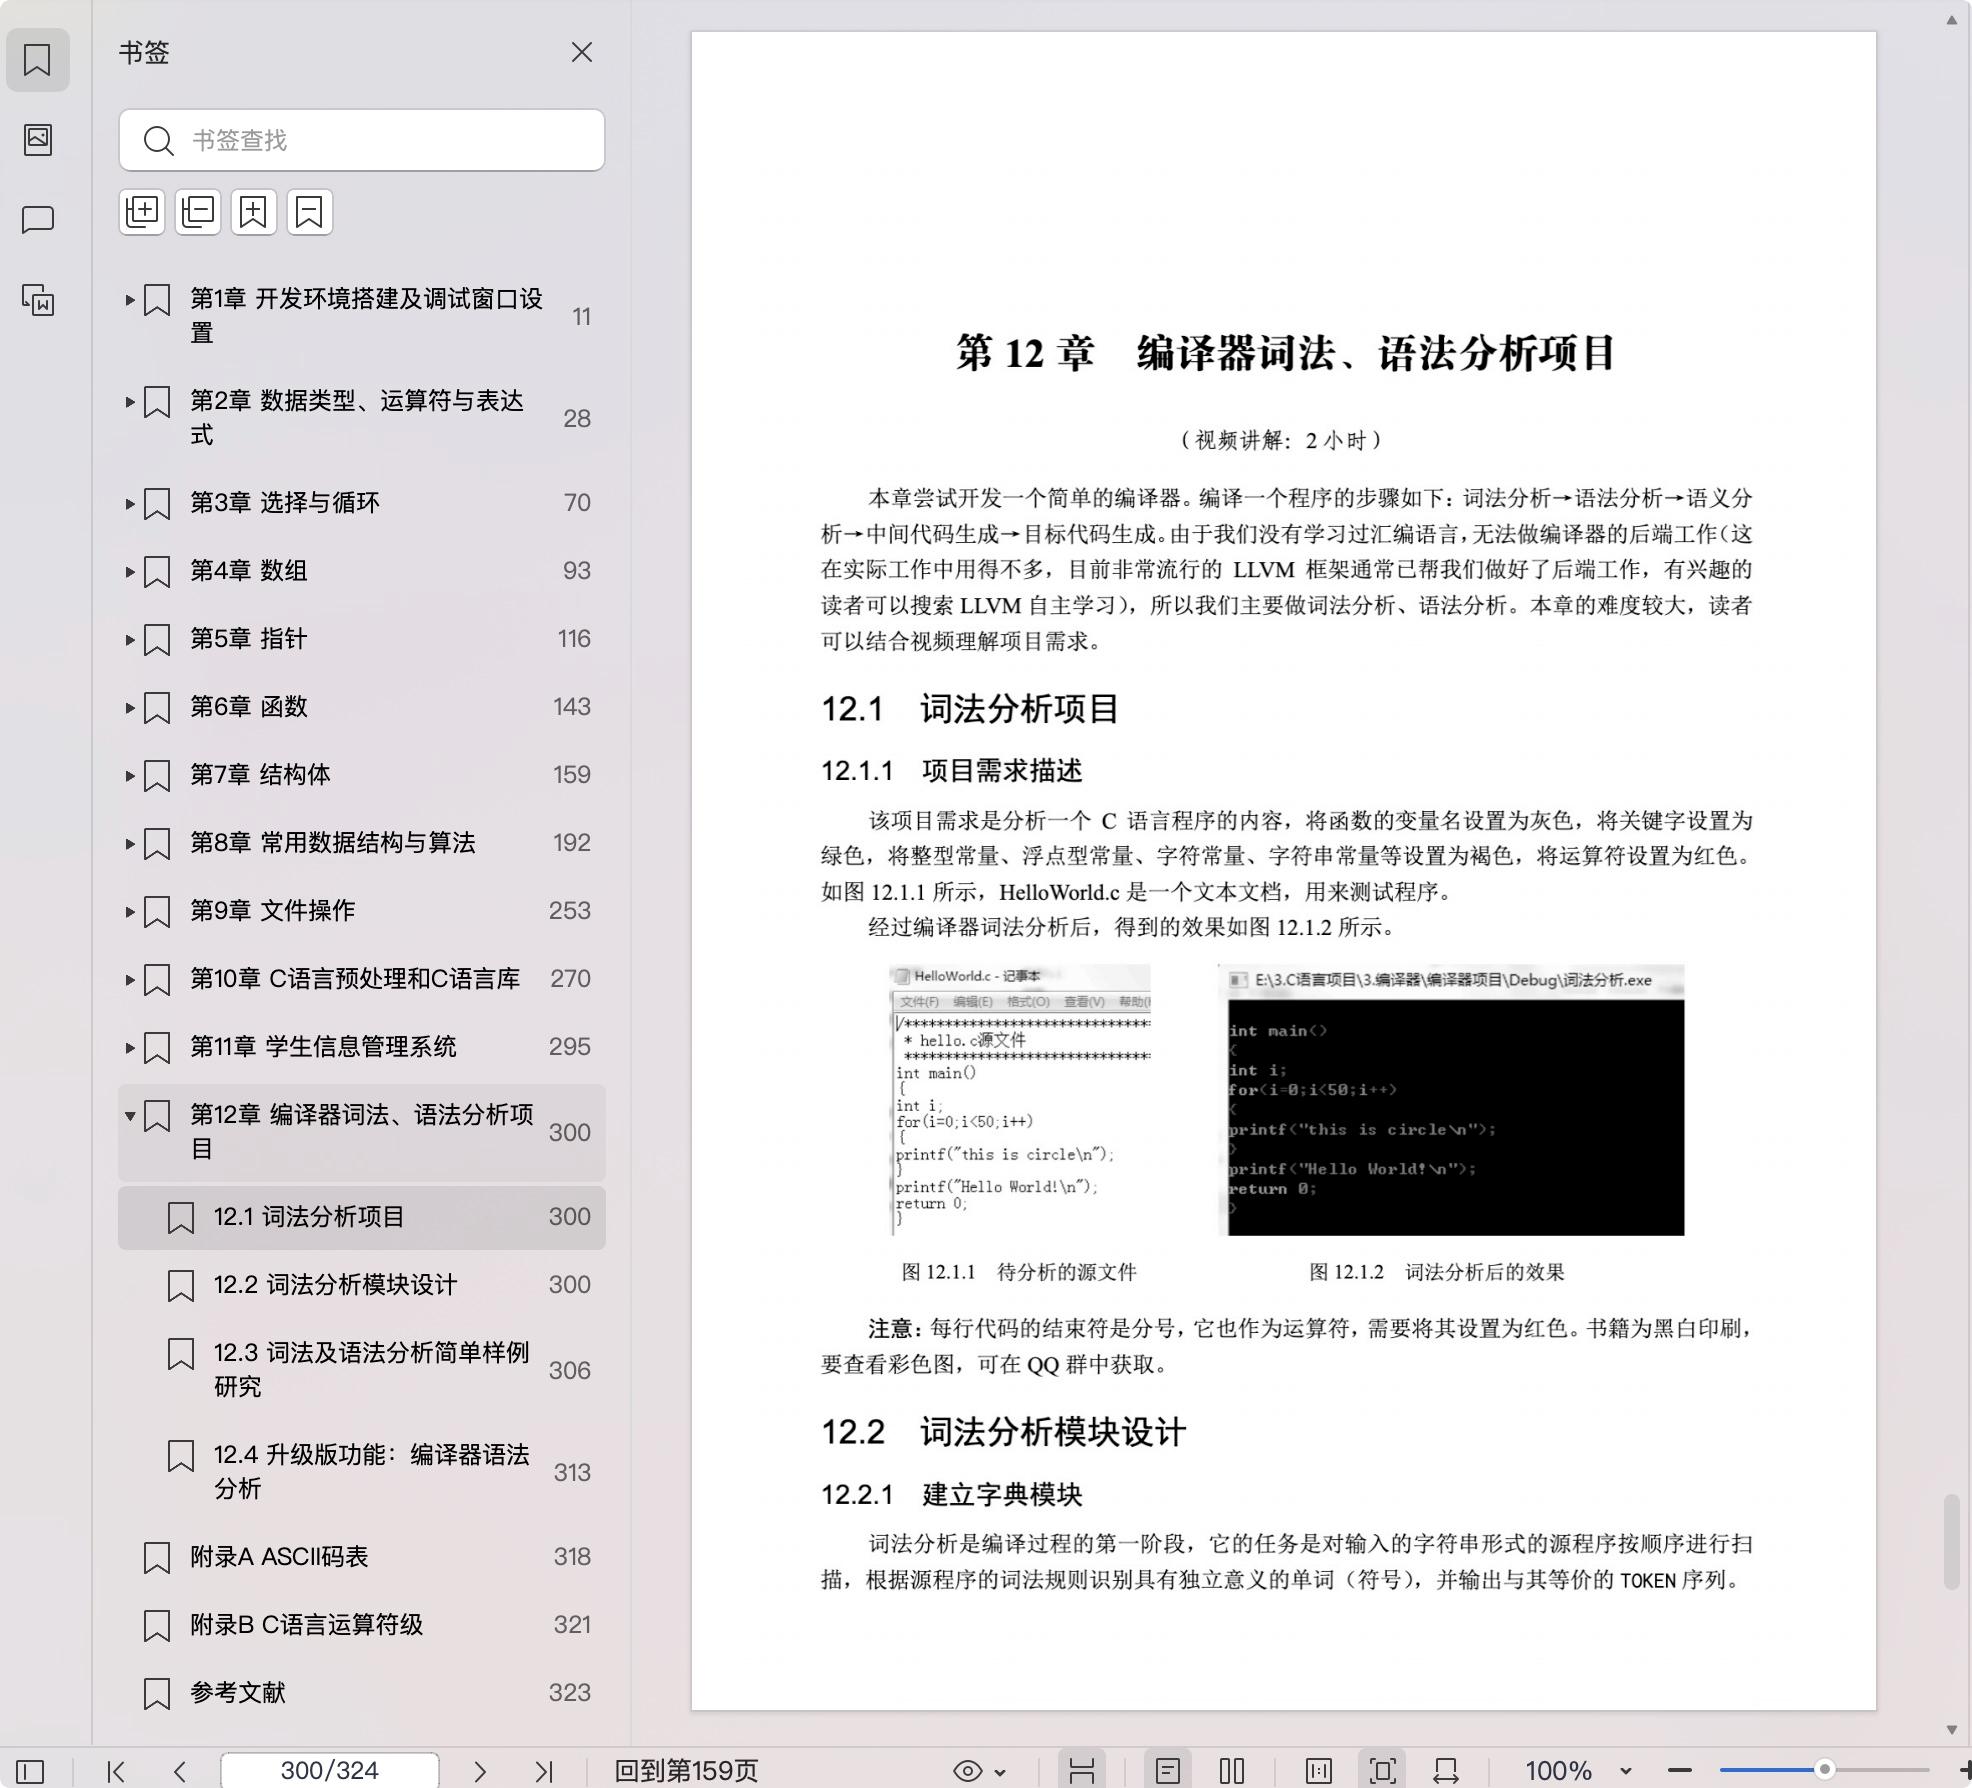The width and height of the screenshot is (1972, 1788).
Task: Click figure 12.1.1 HelloWorld.c image
Action: click(x=1020, y=1100)
